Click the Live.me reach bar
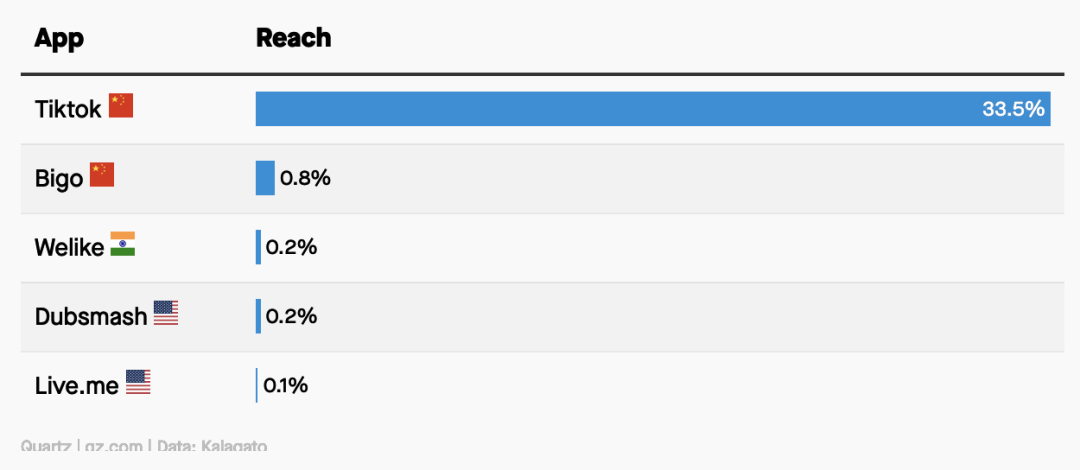1080x470 pixels. tap(256, 385)
